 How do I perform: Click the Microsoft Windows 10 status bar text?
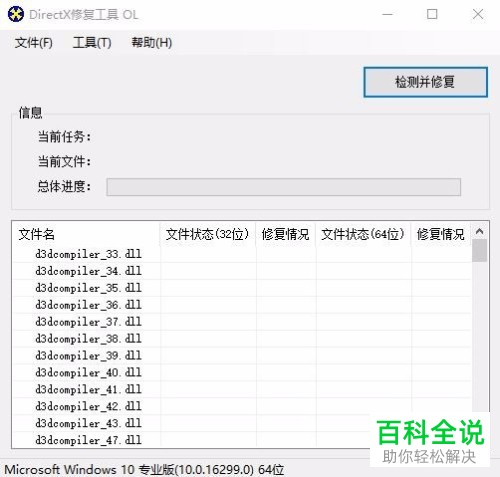click(x=144, y=470)
